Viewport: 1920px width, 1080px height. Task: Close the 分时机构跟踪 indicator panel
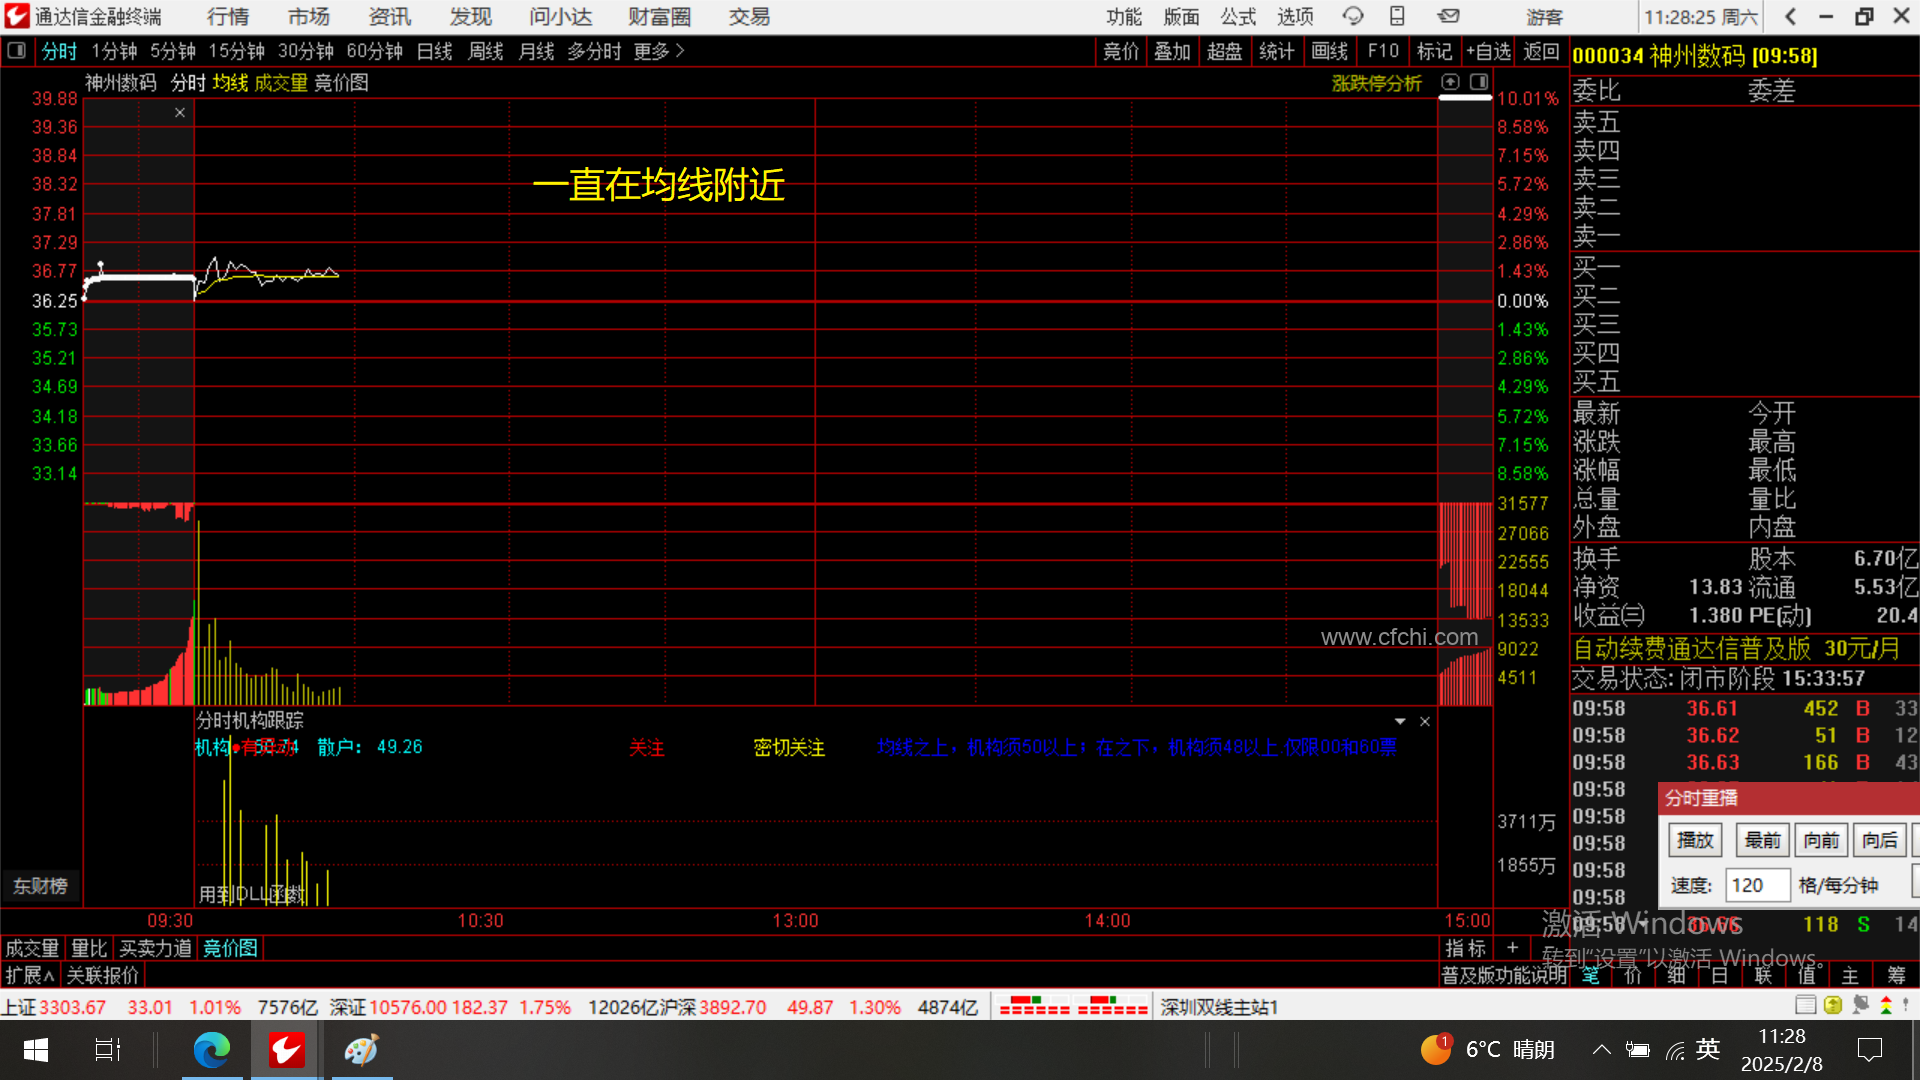pos(1425,721)
